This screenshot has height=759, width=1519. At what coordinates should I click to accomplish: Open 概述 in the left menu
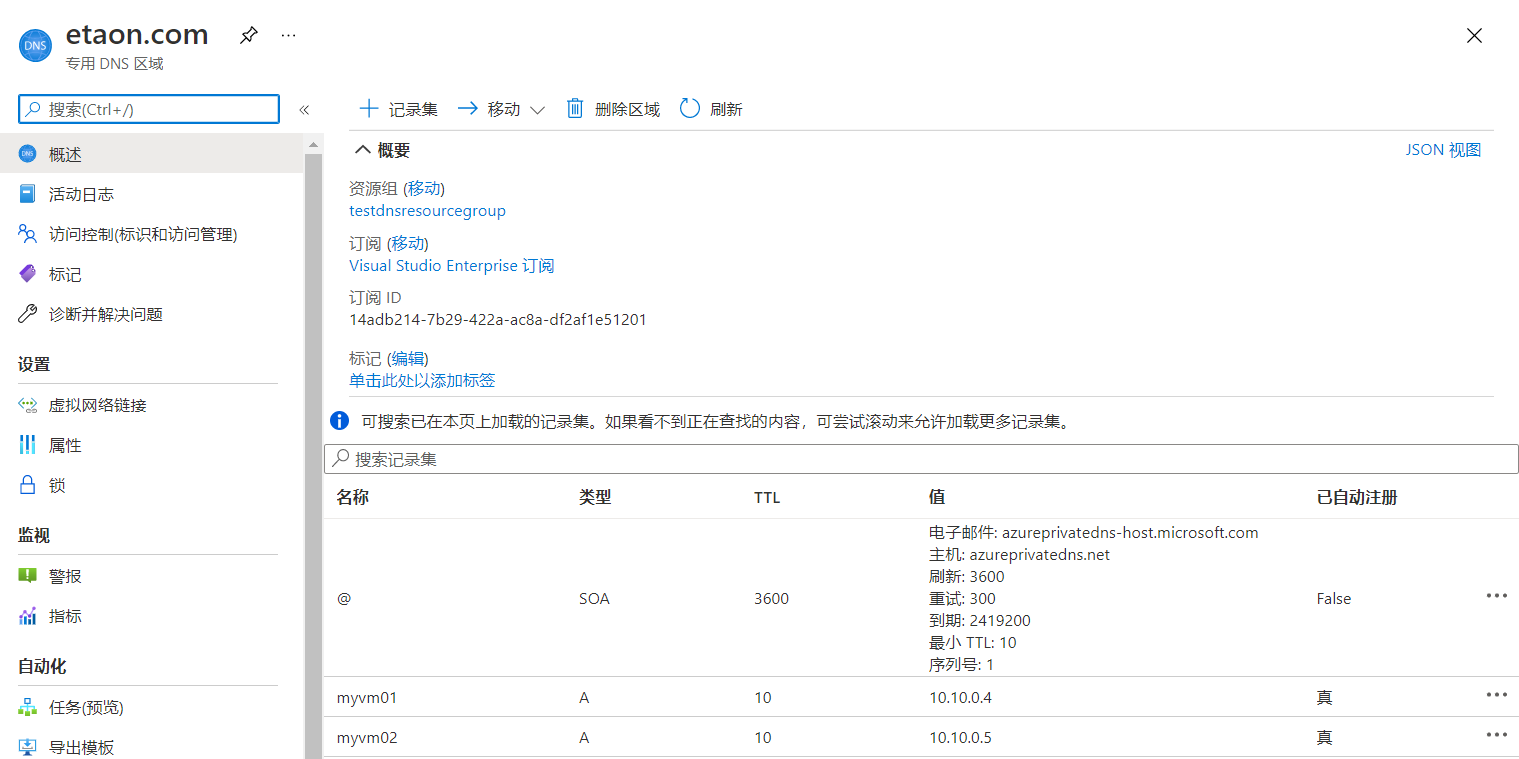151,154
